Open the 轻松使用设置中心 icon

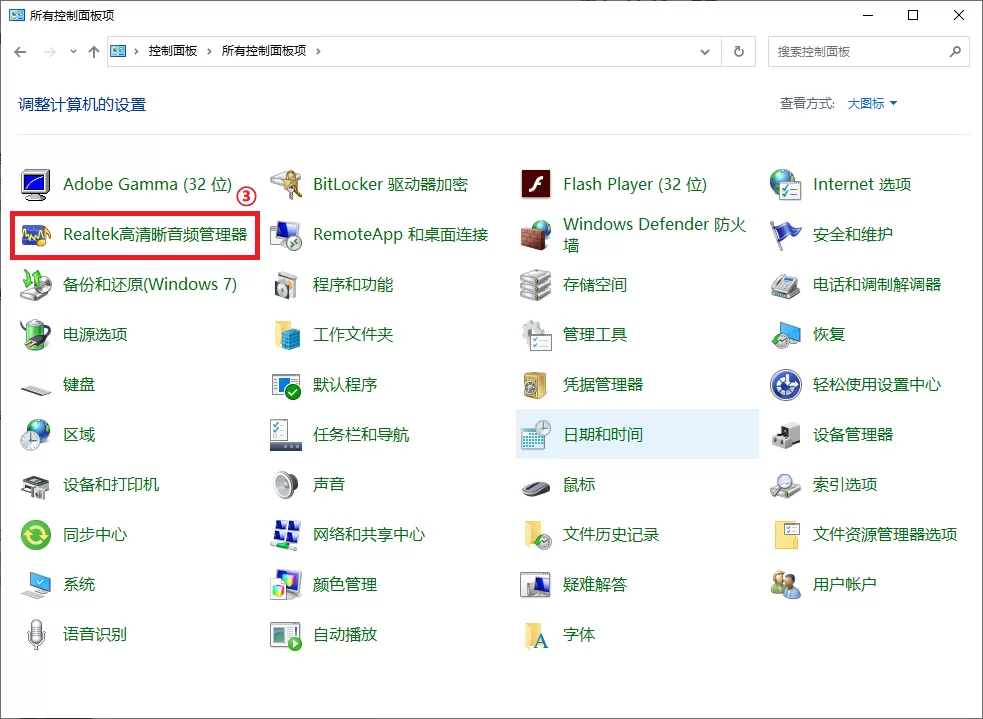[x=786, y=385]
